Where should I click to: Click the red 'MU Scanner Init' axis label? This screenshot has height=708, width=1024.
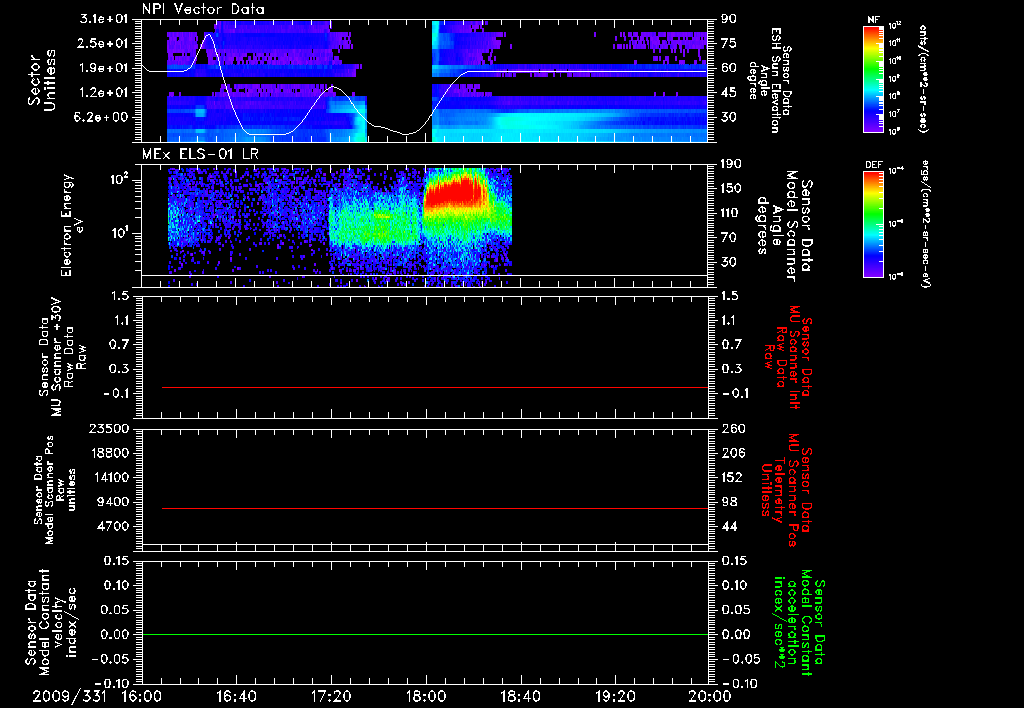coord(786,357)
